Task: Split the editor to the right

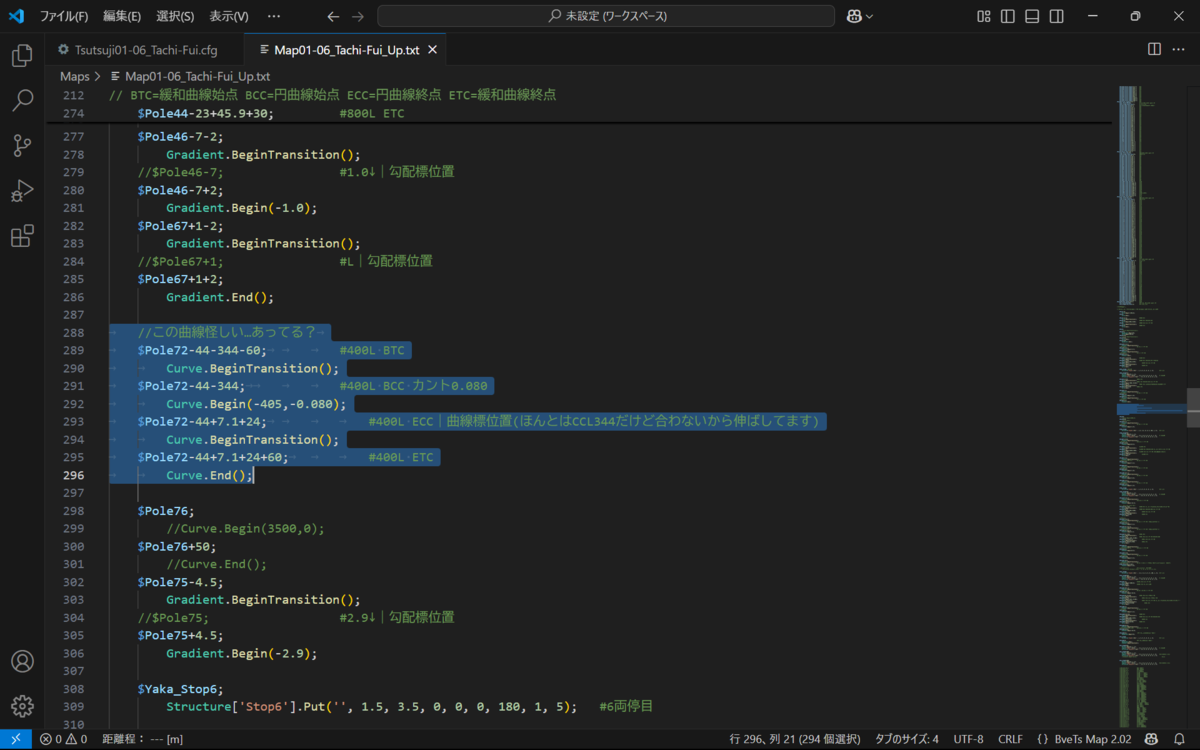Action: point(1154,49)
